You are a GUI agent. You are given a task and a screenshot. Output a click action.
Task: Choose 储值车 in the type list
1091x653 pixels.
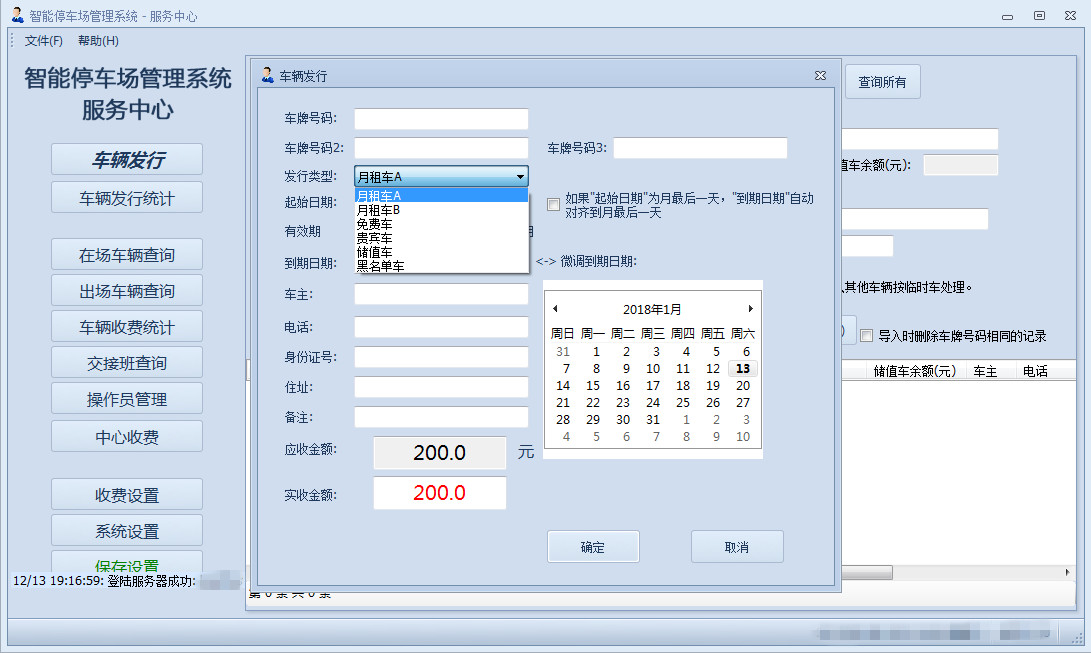[375, 252]
